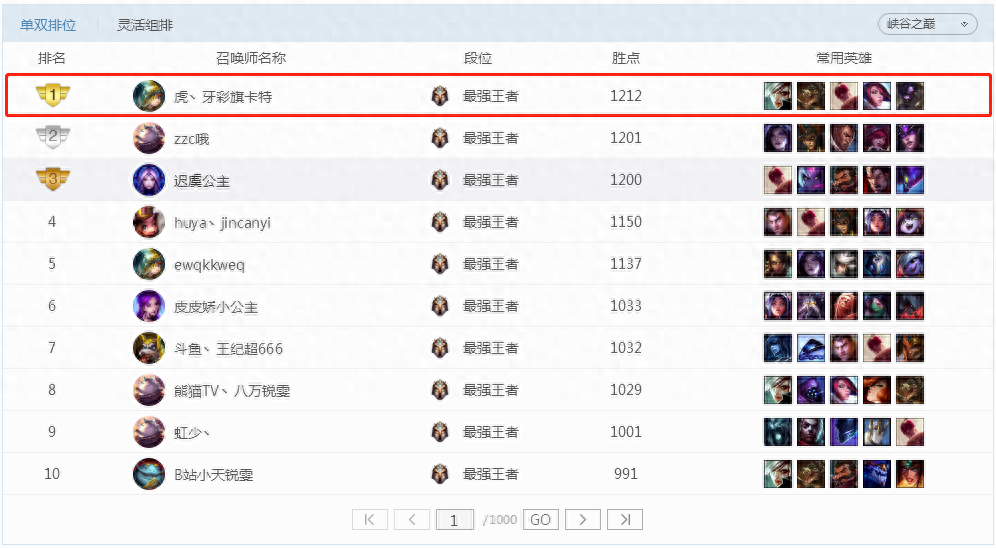Go to the next page

click(582, 519)
